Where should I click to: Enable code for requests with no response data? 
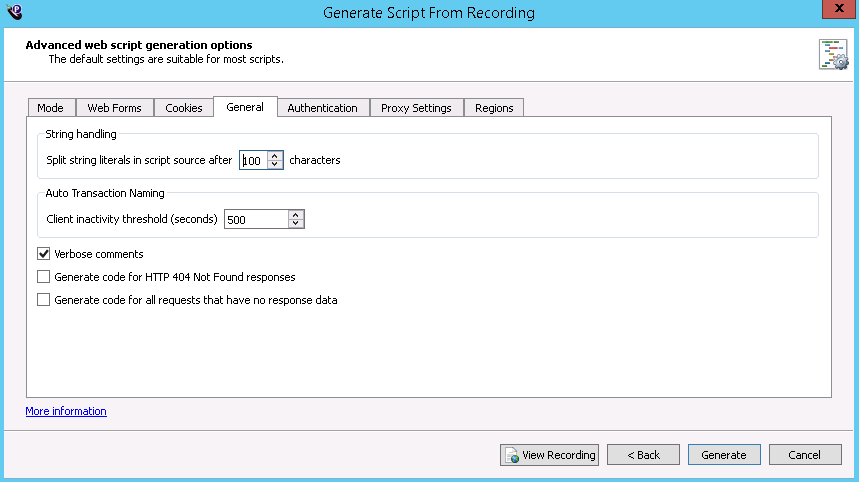[x=43, y=300]
